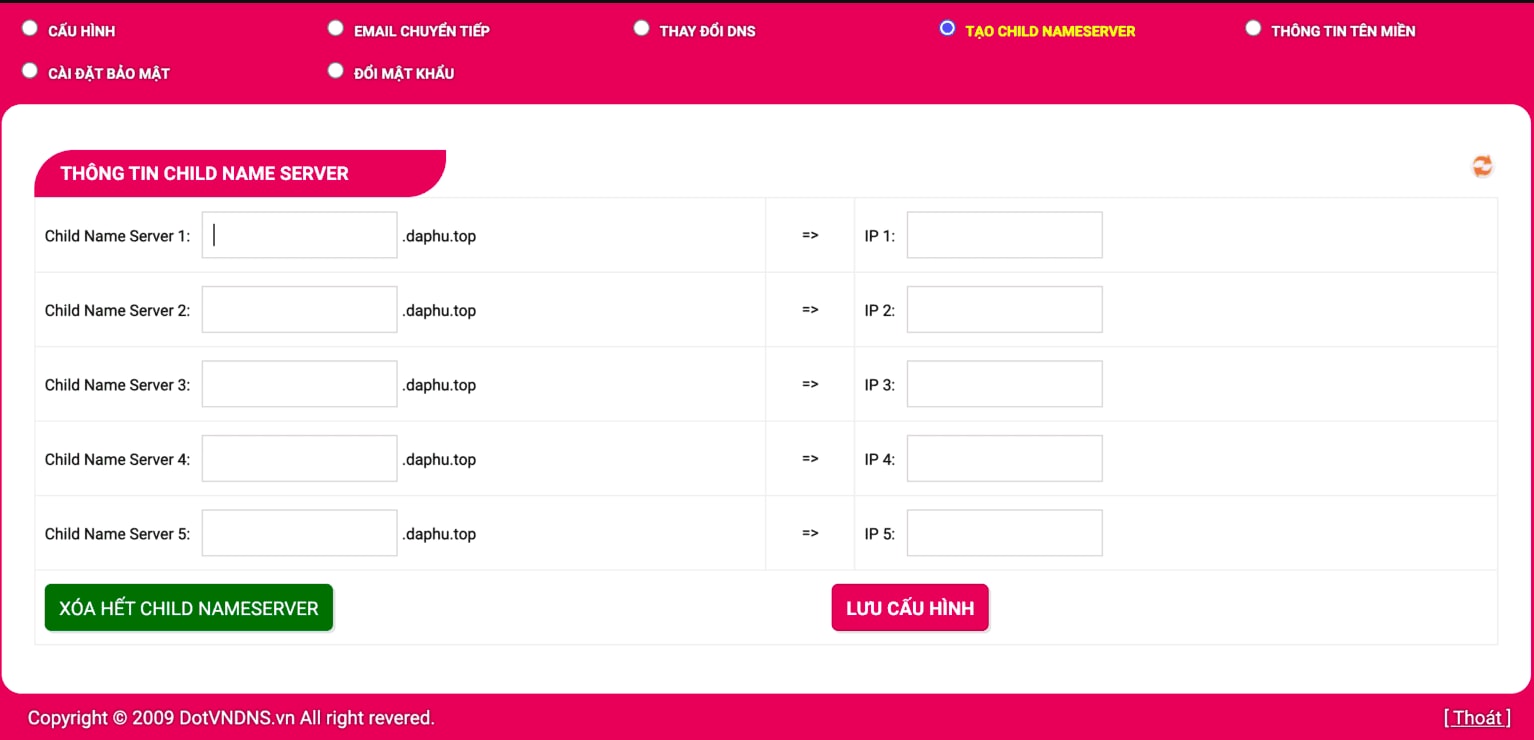Select the Cấu Hình radio button
Screen dimensions: 1534x740
[30, 29]
